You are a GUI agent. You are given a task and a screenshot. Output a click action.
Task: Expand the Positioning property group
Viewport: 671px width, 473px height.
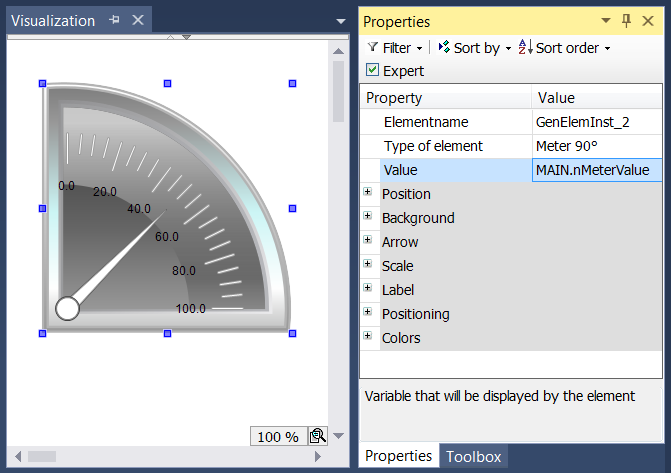tap(368, 311)
